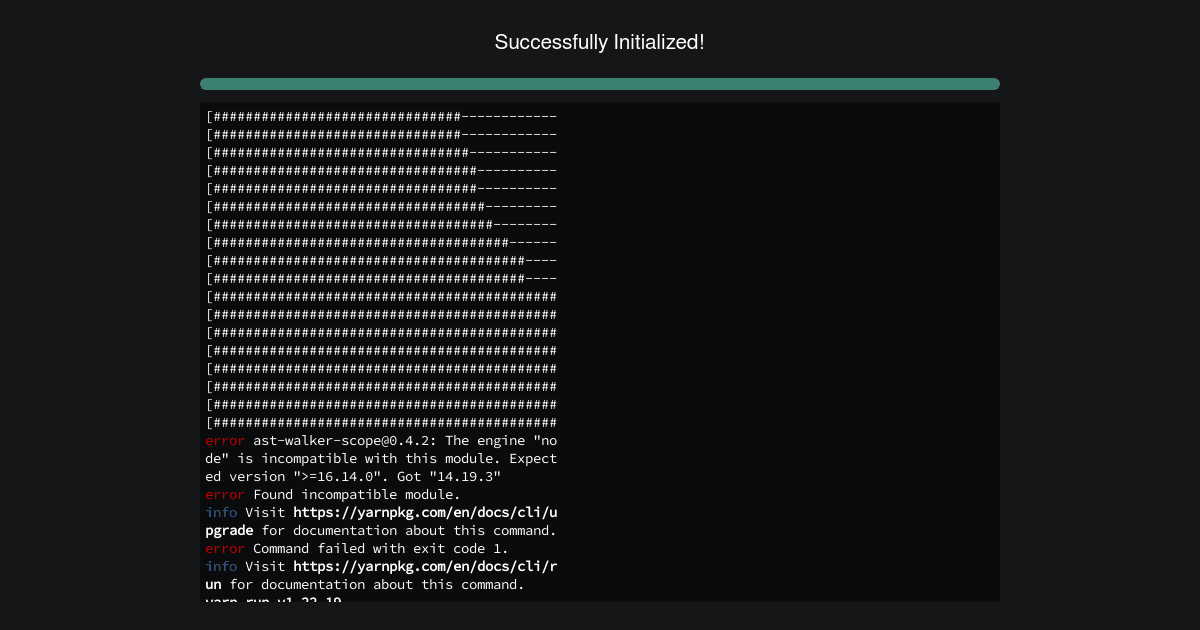Click the "error" label before "Command failed"
Image resolution: width=1200 pixels, height=630 pixels.
tap(225, 548)
